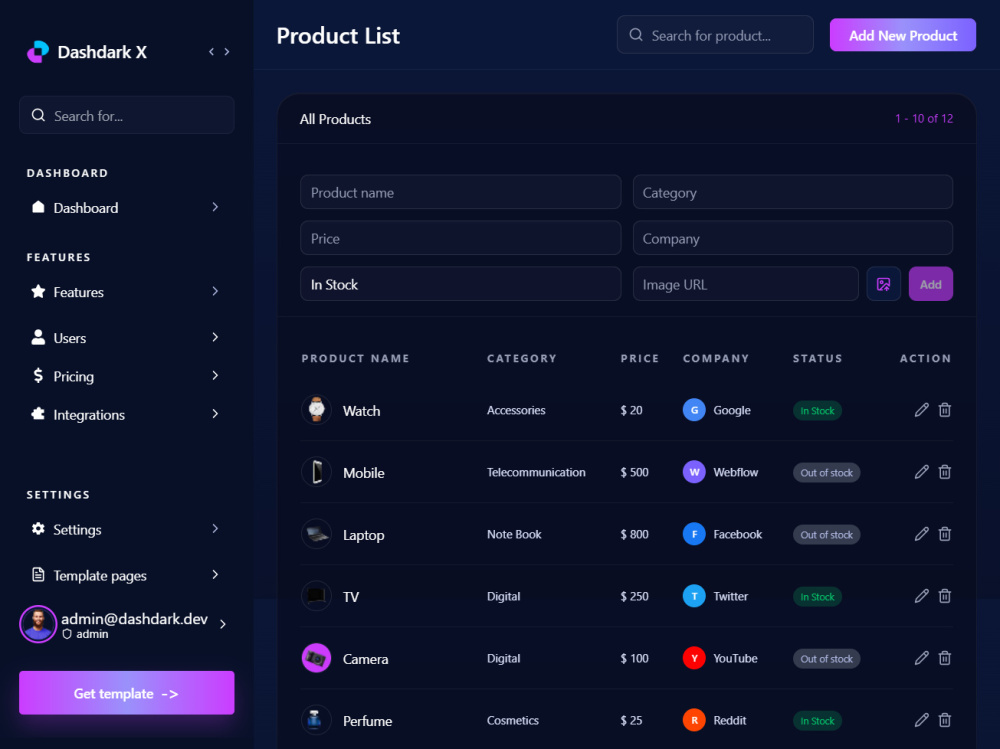This screenshot has height=749, width=1000.
Task: Focus the sidebar Search for field
Action: 126,115
